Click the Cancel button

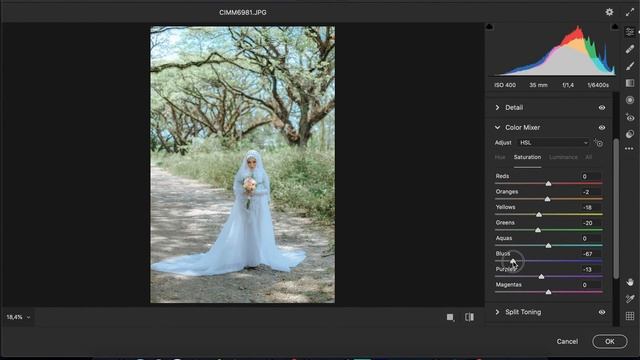tap(567, 342)
